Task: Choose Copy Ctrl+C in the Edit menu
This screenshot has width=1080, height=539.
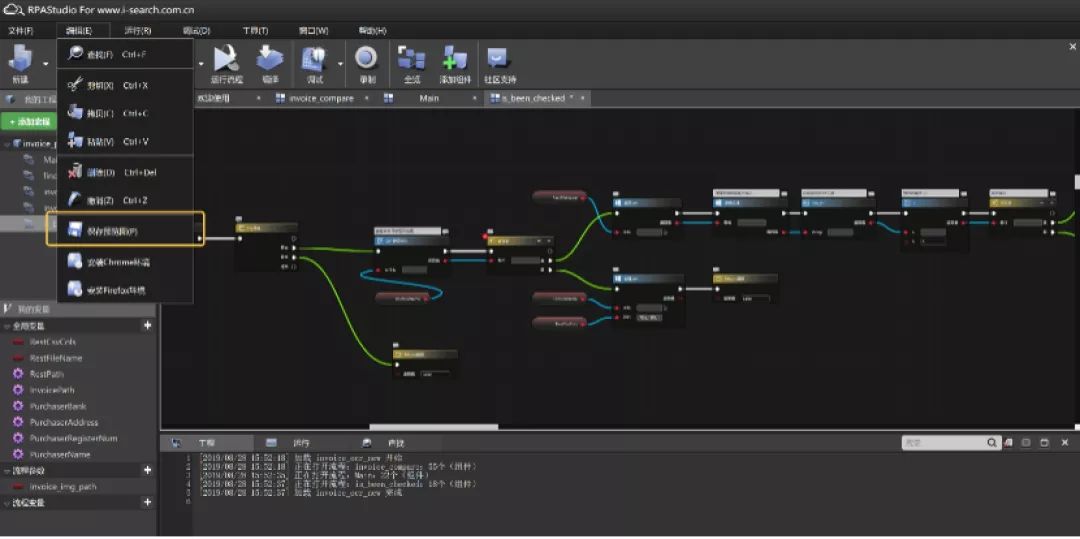Action: tap(125, 113)
